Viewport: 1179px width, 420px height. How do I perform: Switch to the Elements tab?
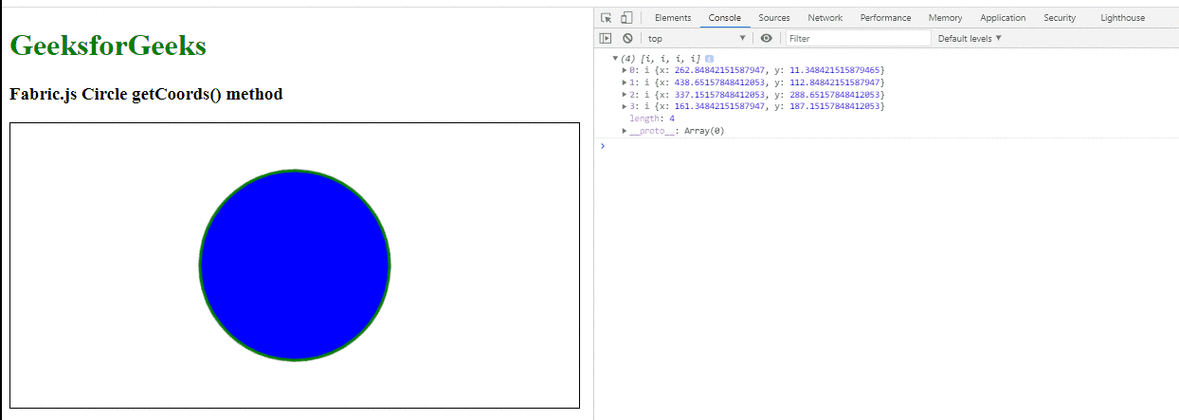pos(672,18)
